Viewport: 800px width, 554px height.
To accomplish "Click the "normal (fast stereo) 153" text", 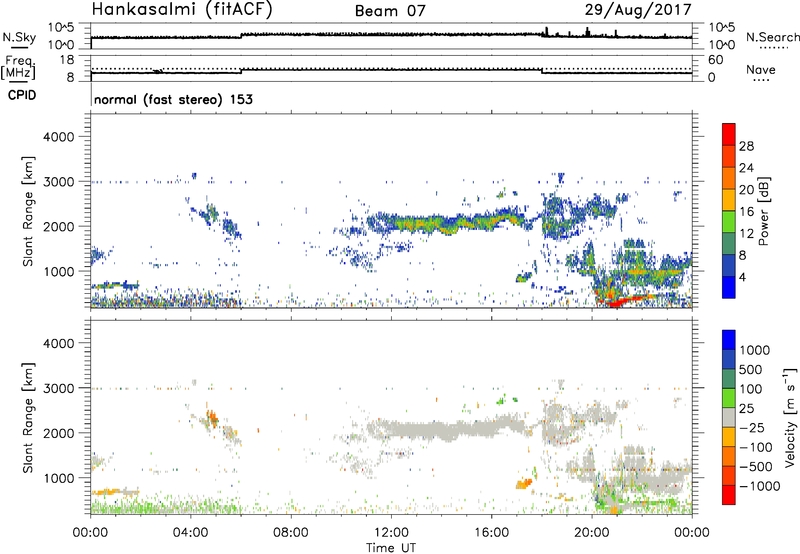I will (173, 99).
